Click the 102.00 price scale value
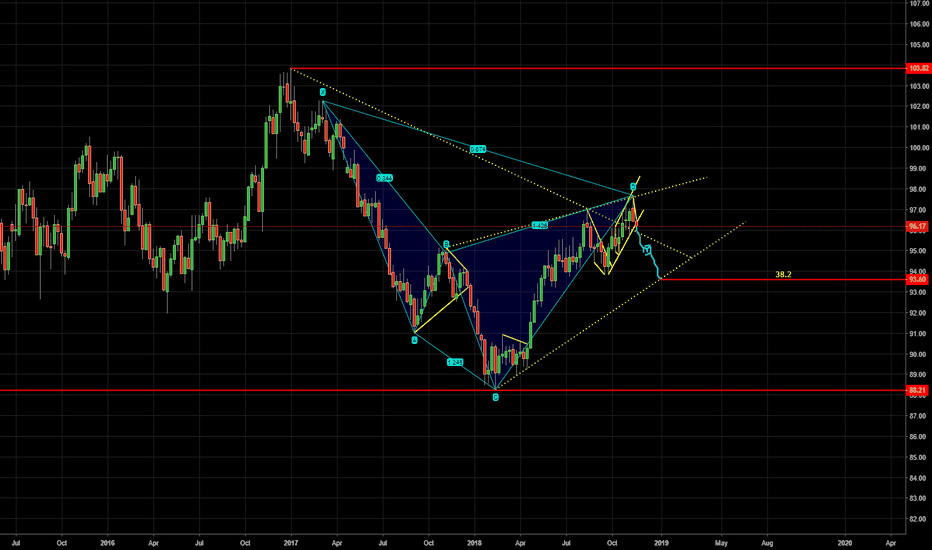Viewport: 932px width, 550px height. click(920, 106)
